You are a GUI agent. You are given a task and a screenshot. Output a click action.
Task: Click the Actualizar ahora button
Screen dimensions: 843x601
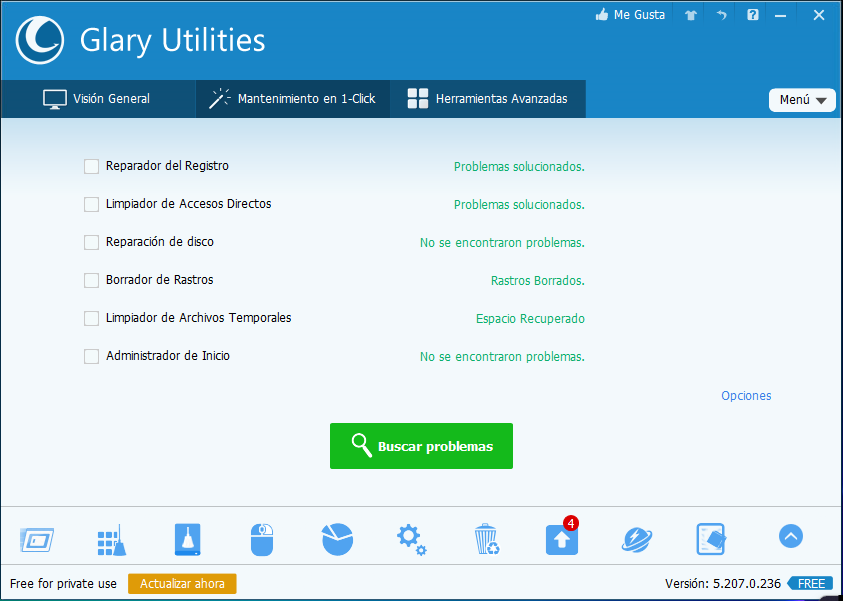182,584
